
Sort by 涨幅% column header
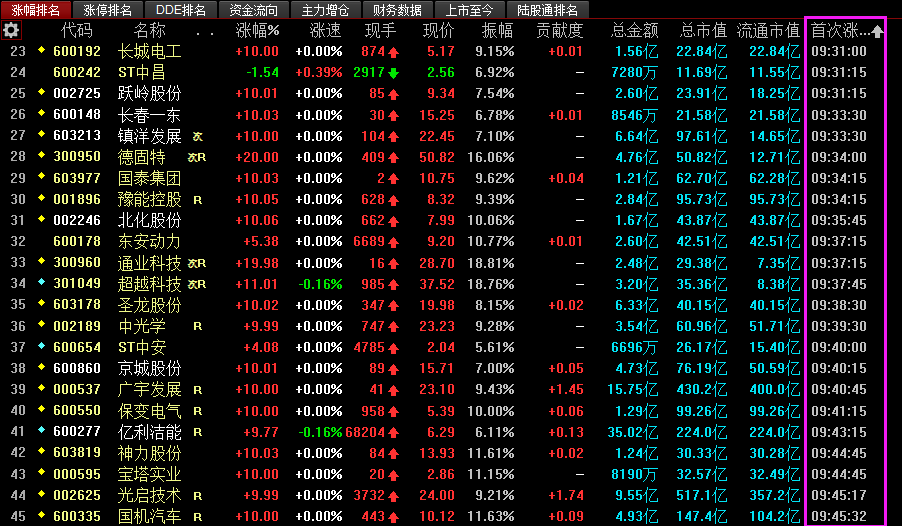tap(257, 31)
